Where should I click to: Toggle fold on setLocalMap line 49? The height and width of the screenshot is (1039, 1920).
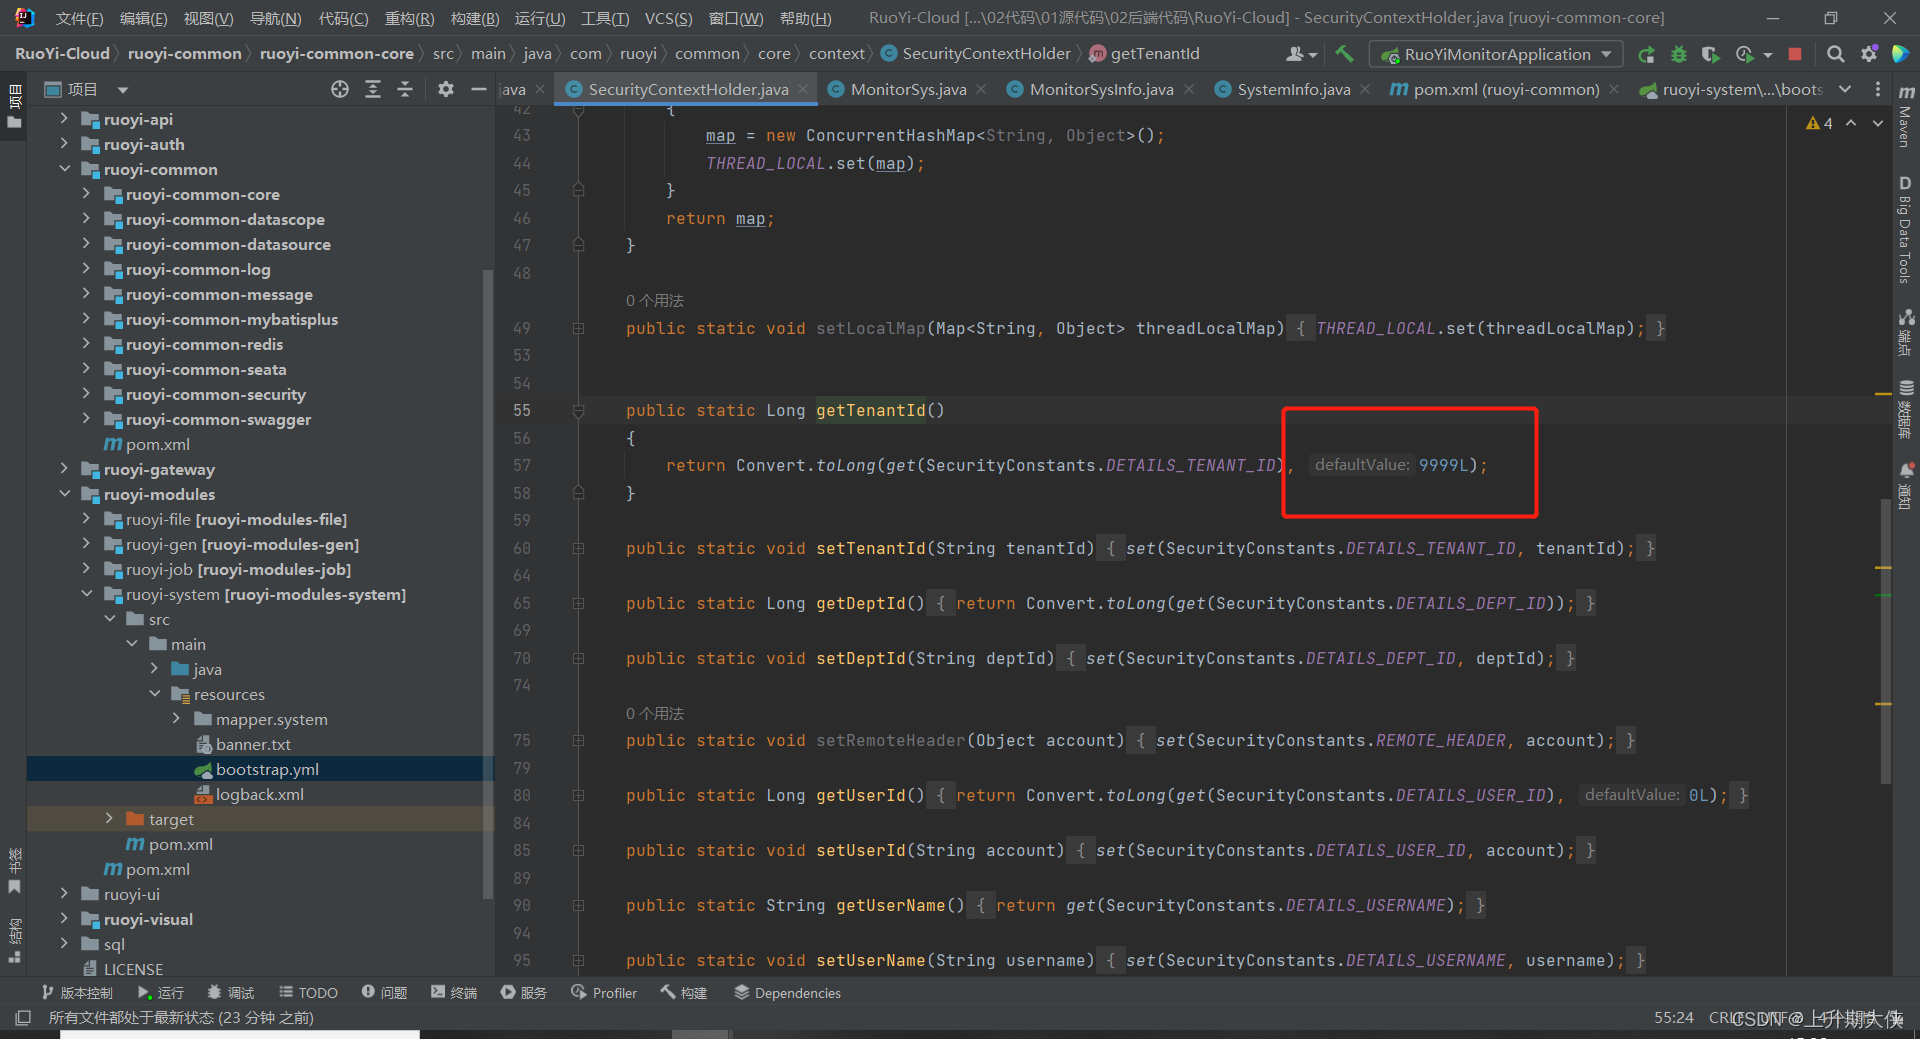click(578, 329)
